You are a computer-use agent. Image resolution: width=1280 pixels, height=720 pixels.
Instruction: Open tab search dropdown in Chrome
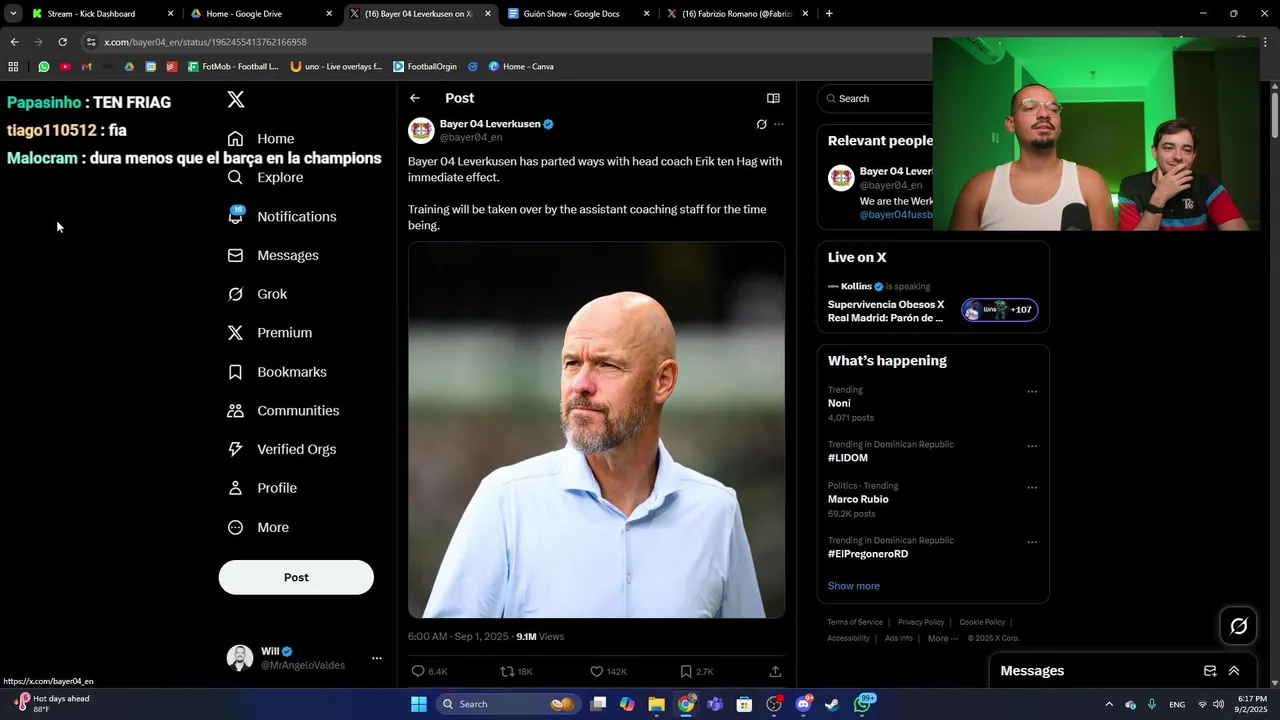13,14
